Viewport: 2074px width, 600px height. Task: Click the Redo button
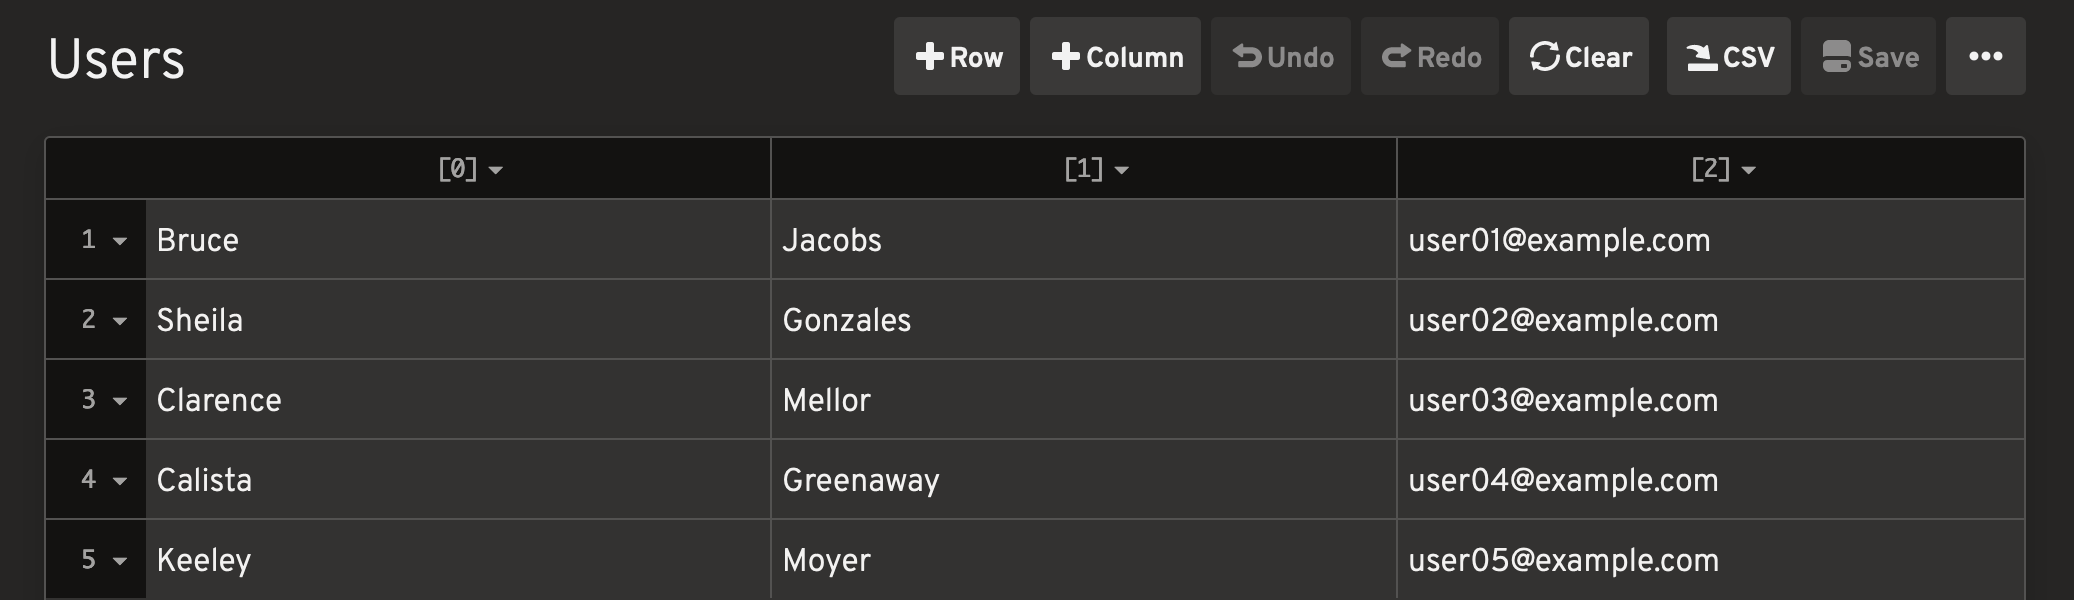1430,57
